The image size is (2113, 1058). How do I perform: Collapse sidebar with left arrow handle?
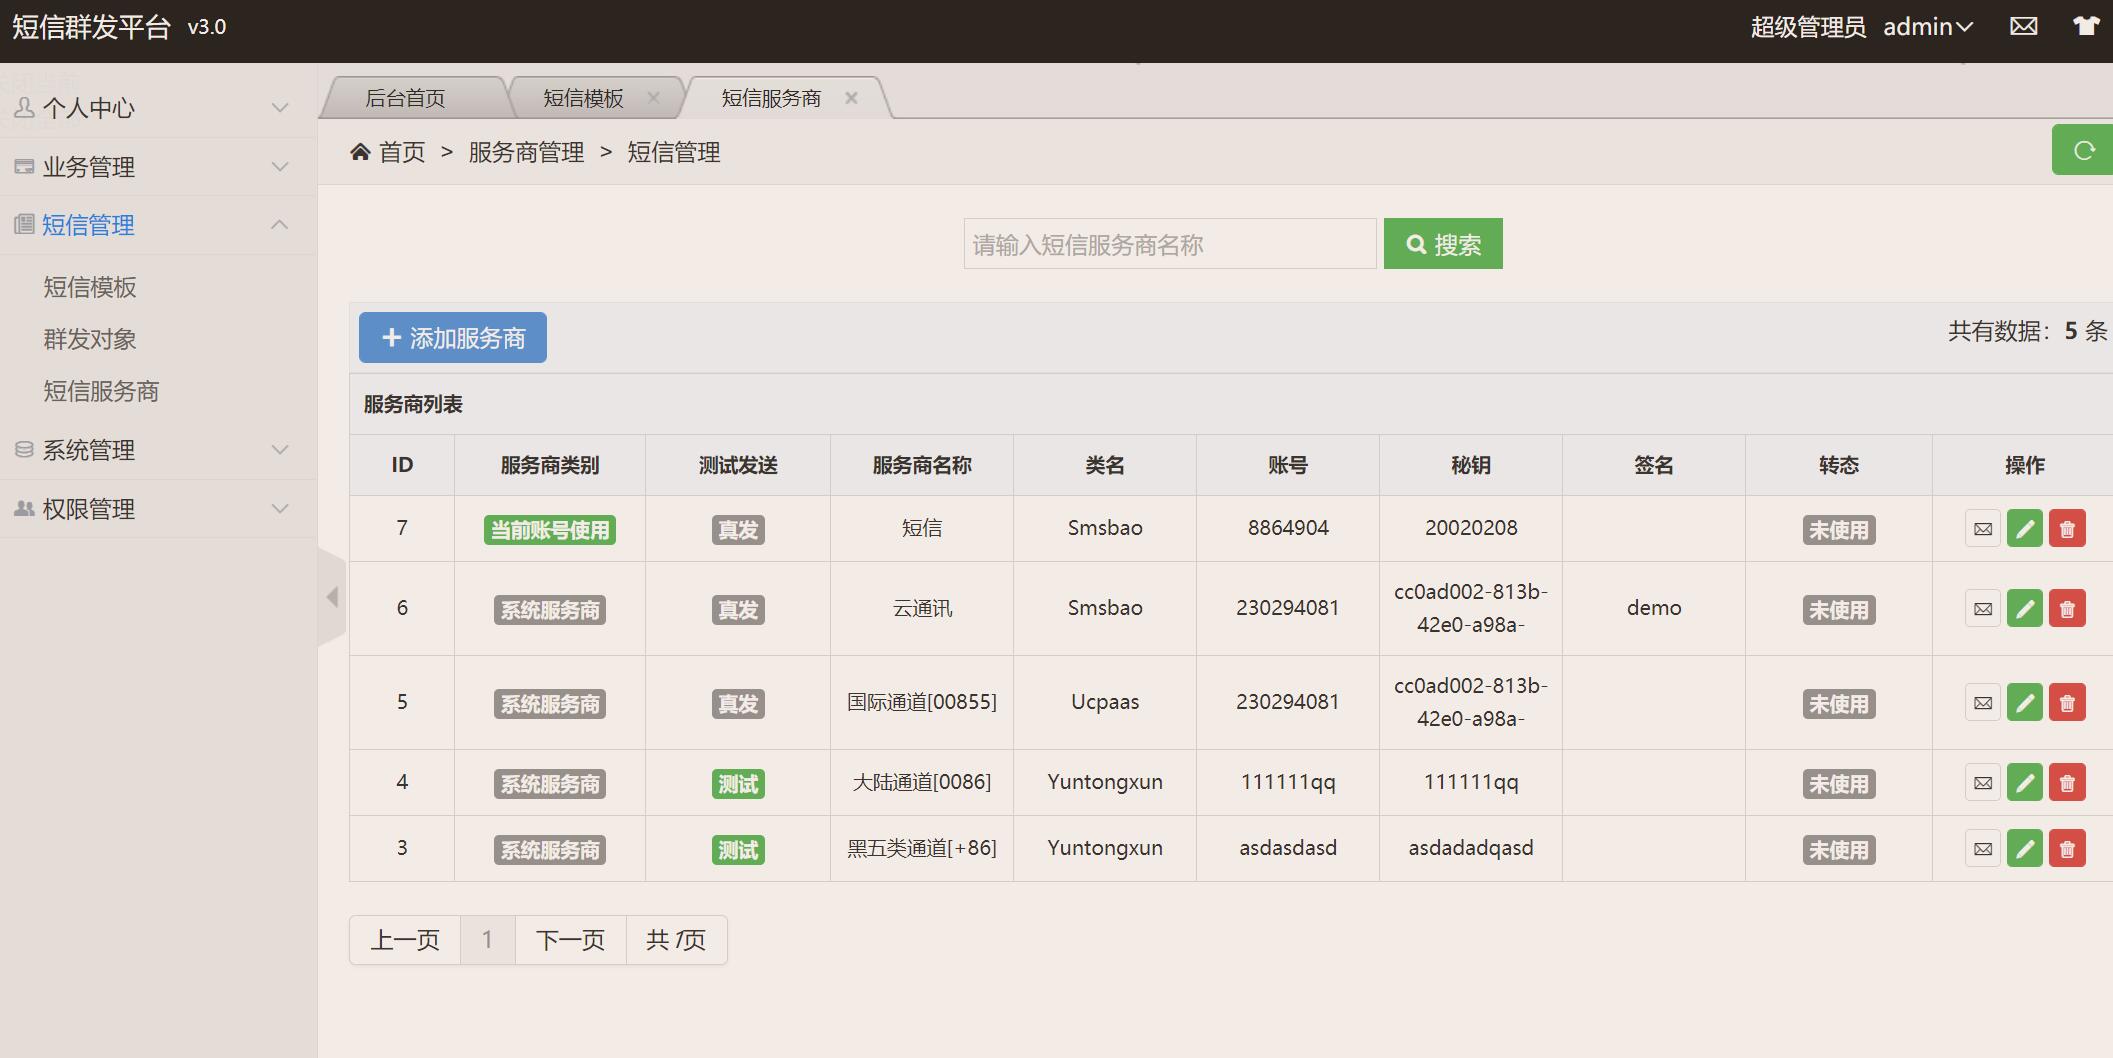click(x=332, y=597)
